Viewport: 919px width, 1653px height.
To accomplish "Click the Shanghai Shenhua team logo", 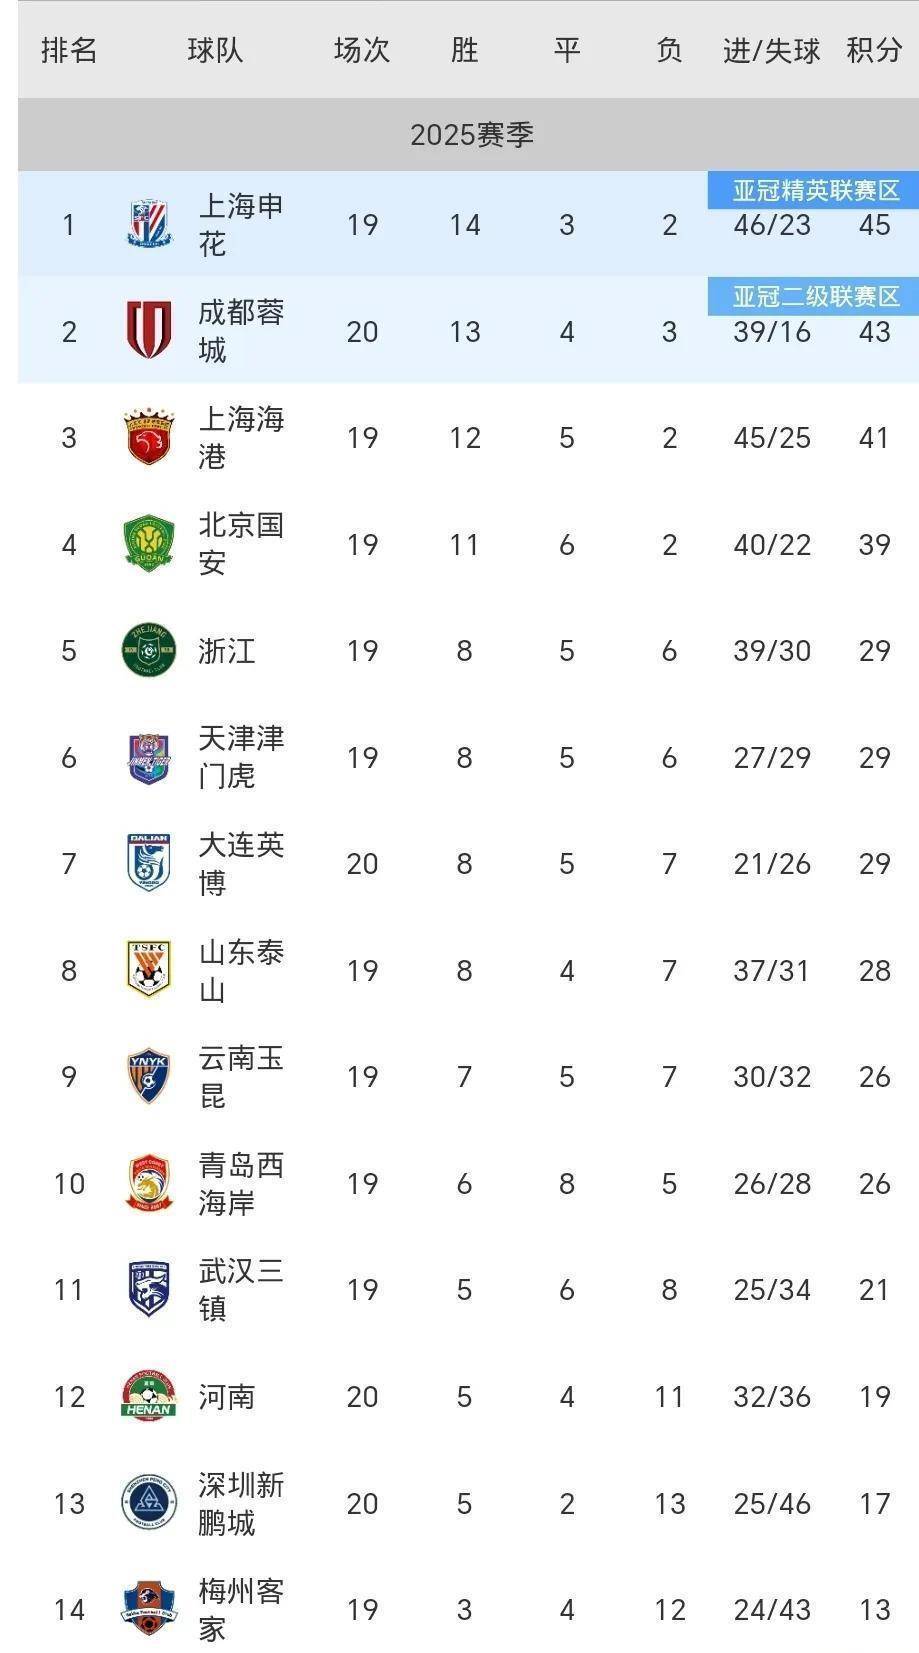I will click(149, 224).
